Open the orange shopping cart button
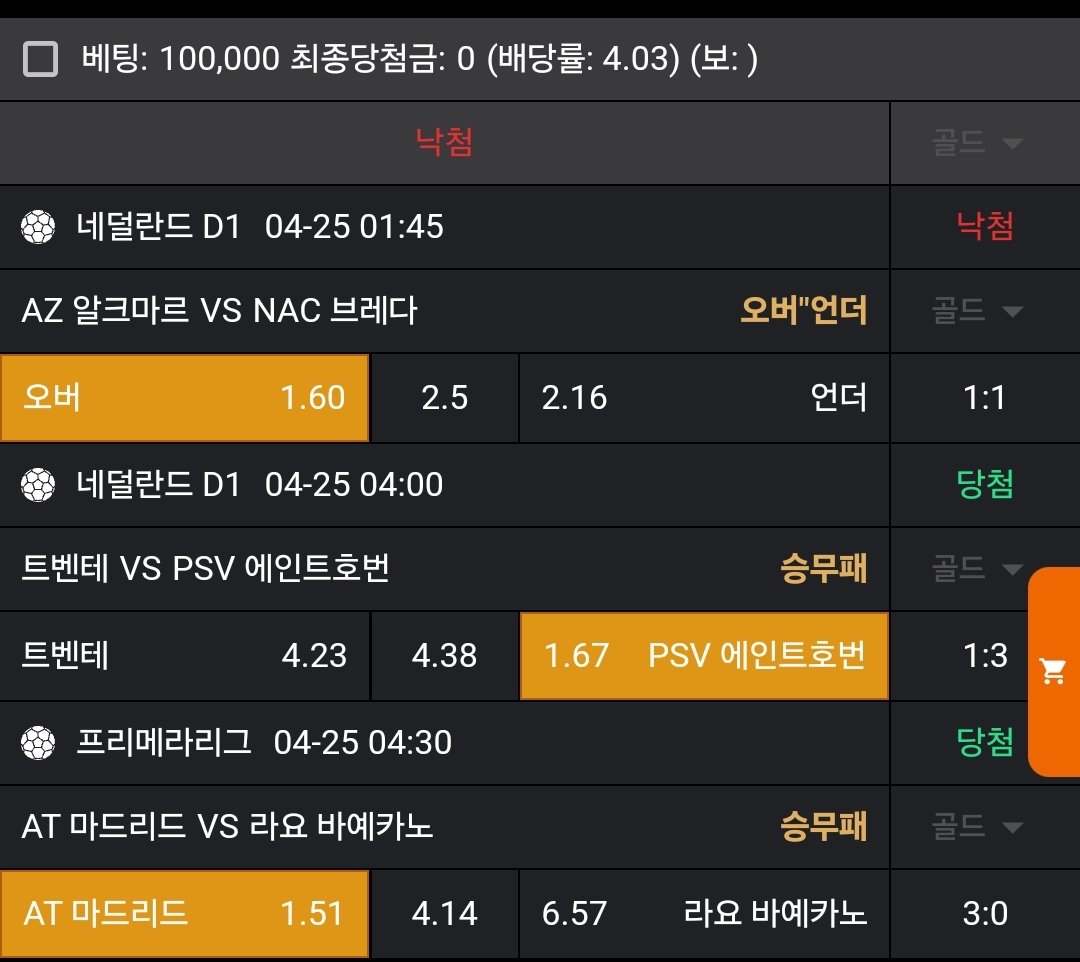Viewport: 1080px width, 962px height. (1053, 671)
